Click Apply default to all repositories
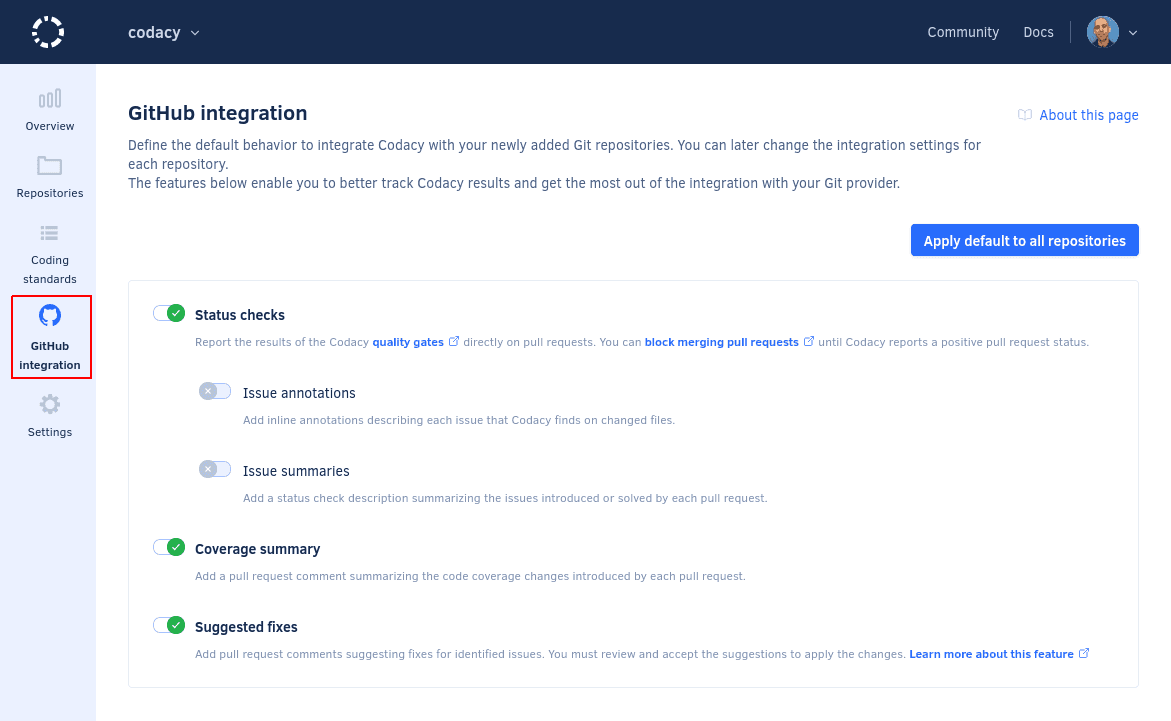1171x721 pixels. (1024, 240)
